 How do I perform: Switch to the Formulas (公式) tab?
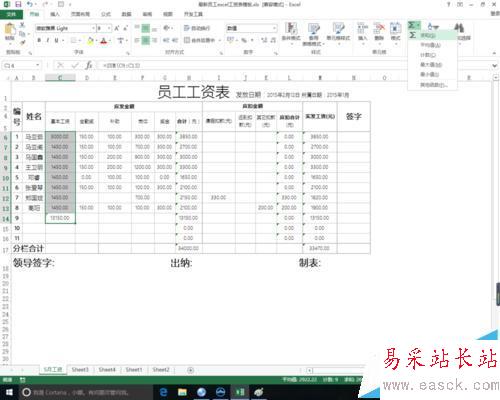point(106,14)
